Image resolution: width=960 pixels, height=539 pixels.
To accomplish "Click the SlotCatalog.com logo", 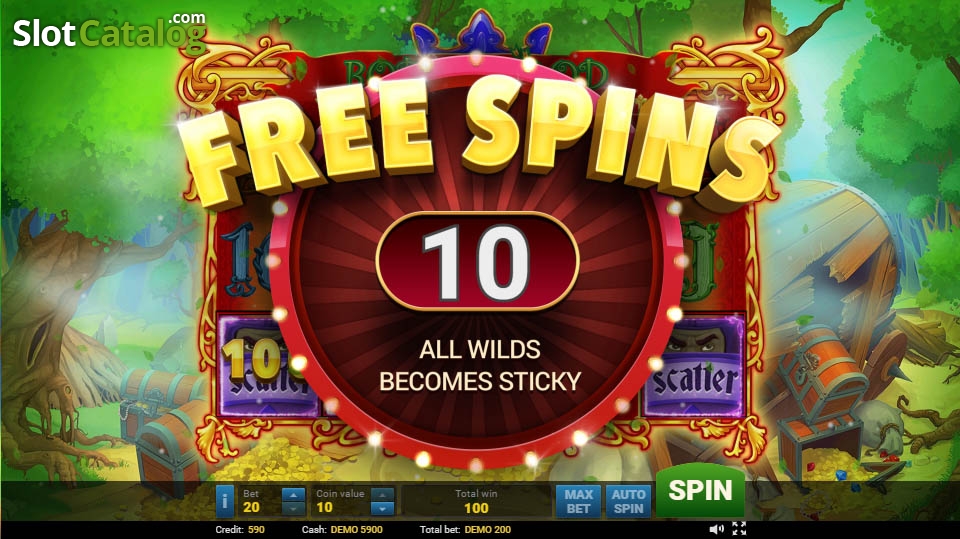I will (110, 32).
